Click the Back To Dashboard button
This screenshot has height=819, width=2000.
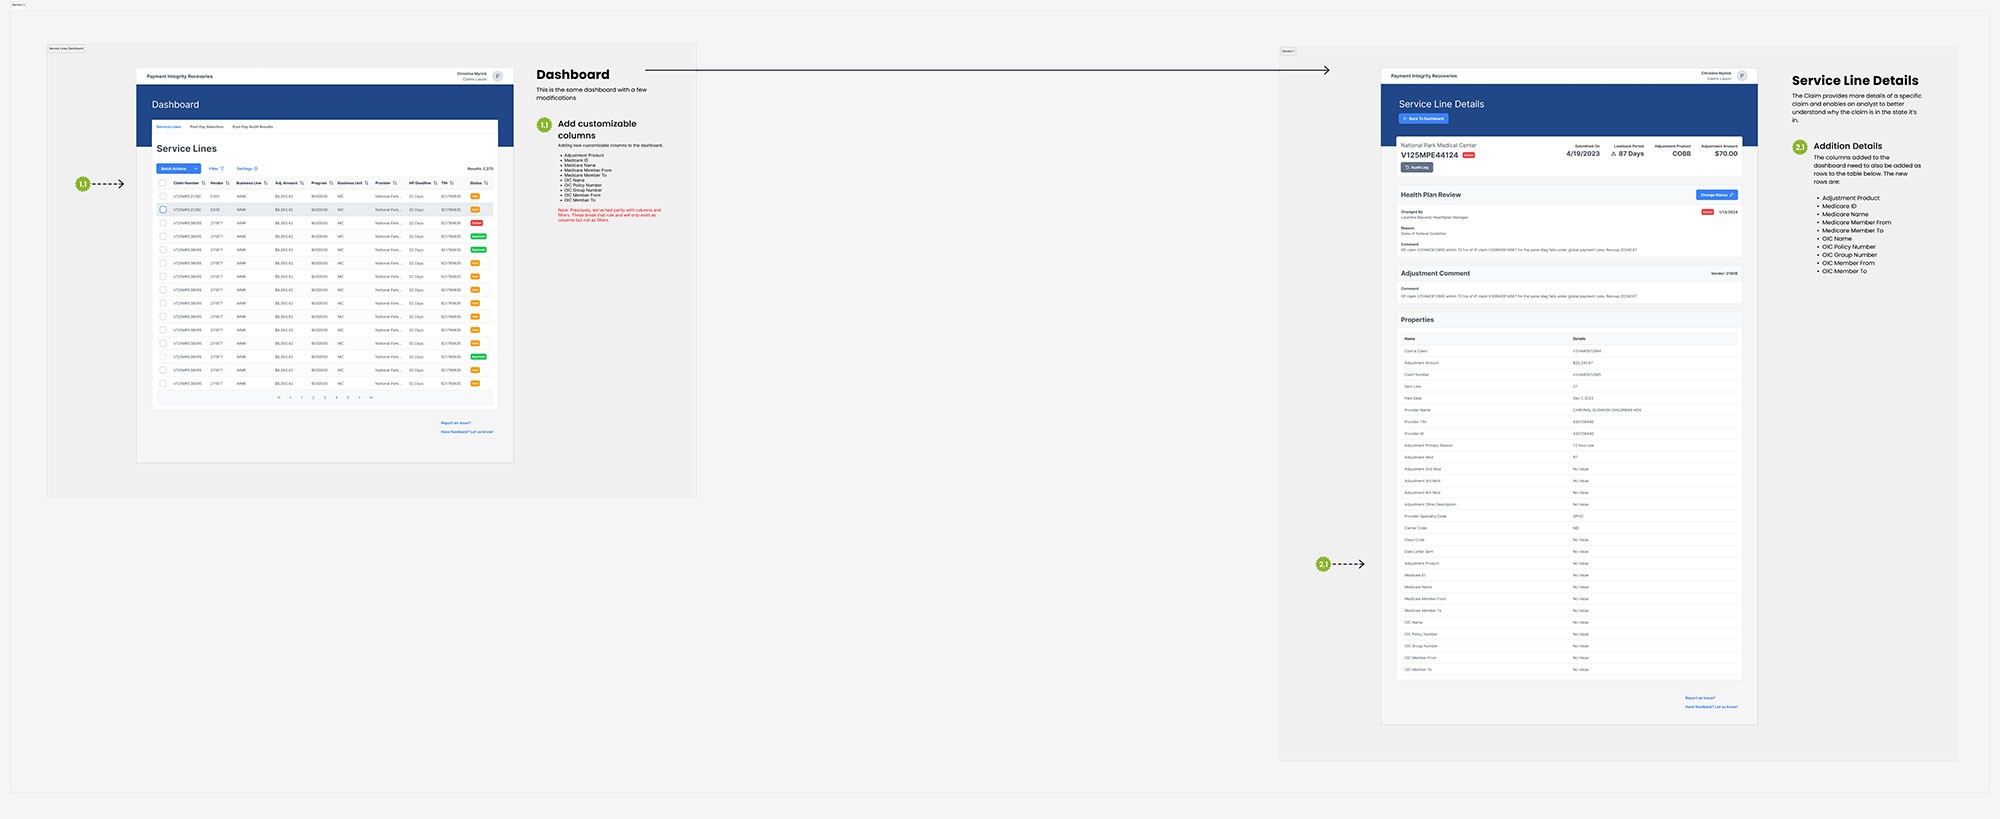(1423, 119)
